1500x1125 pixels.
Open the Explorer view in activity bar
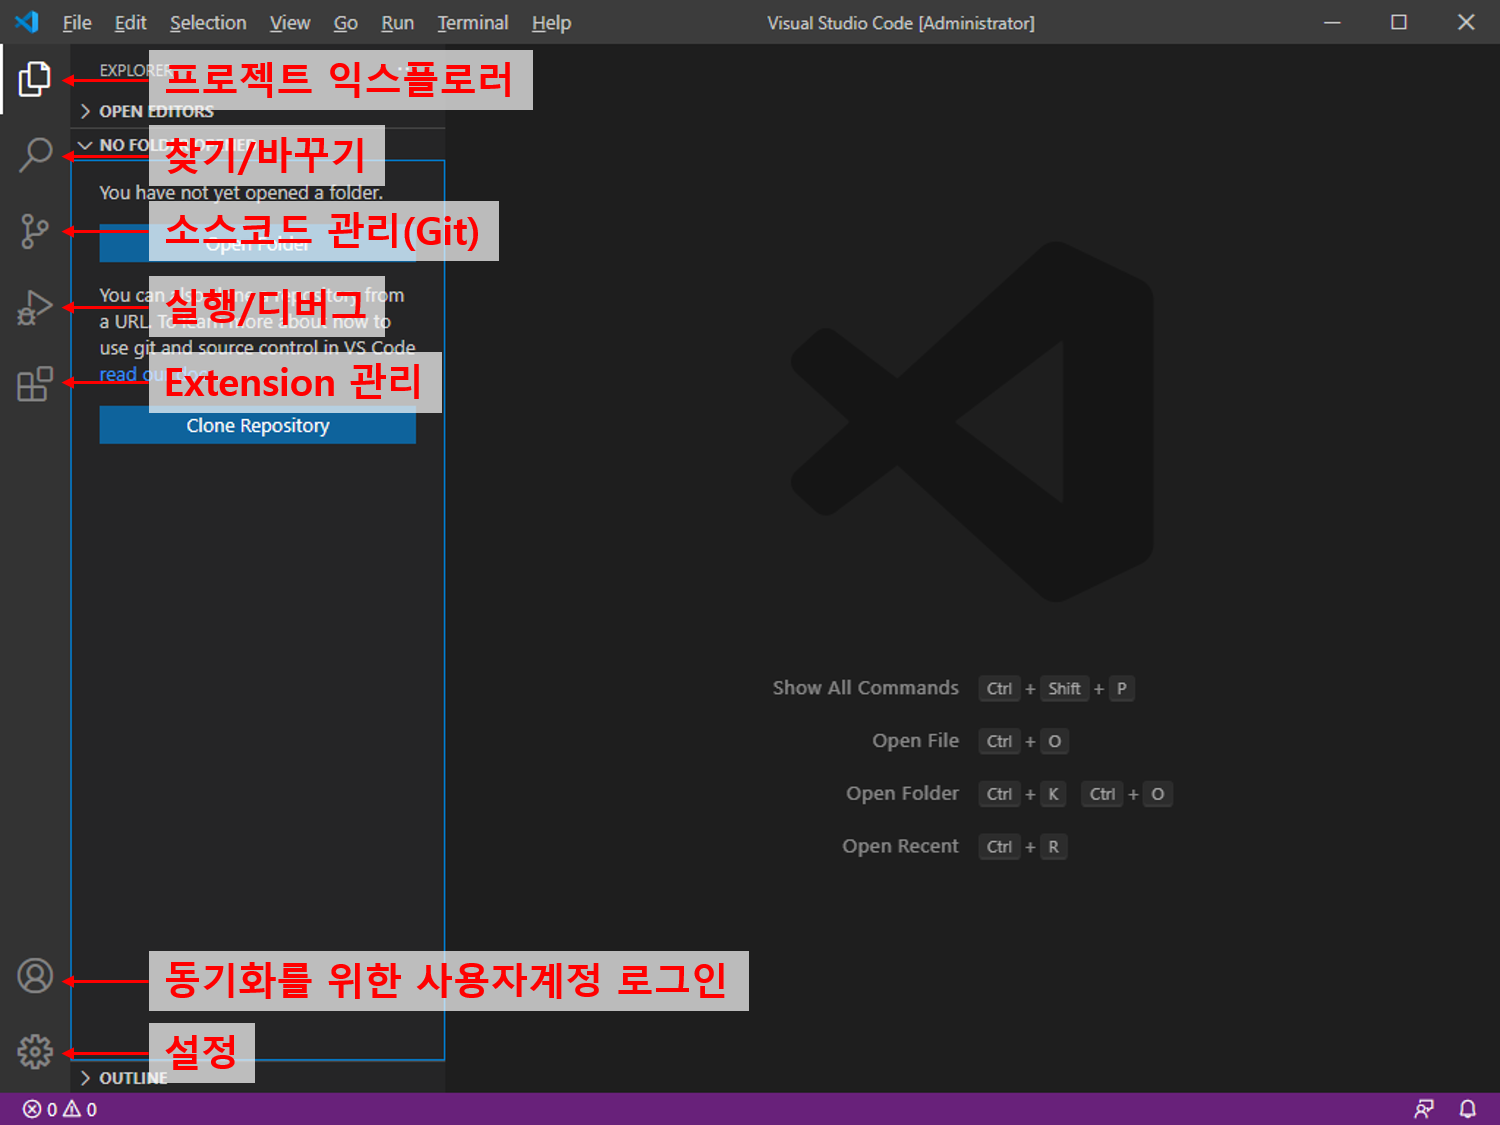[x=34, y=79]
